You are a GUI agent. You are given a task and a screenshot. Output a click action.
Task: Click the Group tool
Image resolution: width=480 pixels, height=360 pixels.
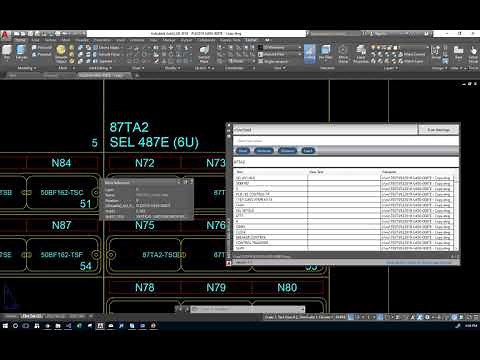pyautogui.click(x=436, y=53)
